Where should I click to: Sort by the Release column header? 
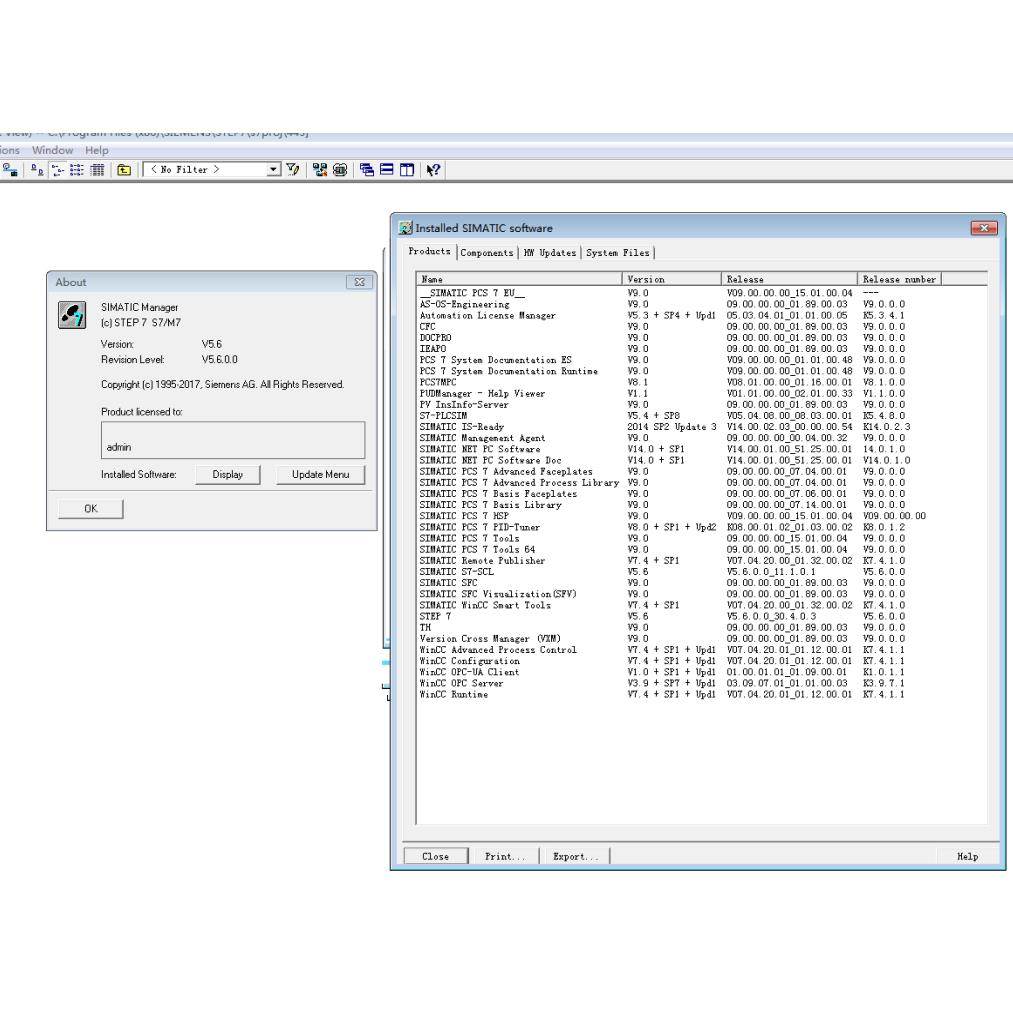tap(789, 279)
